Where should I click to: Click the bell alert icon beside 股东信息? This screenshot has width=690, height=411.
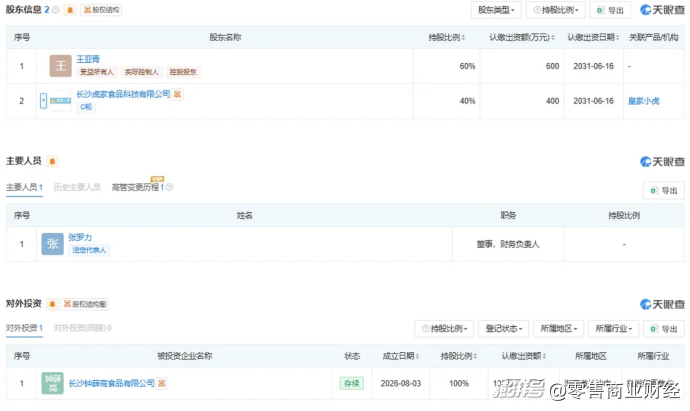pos(70,10)
